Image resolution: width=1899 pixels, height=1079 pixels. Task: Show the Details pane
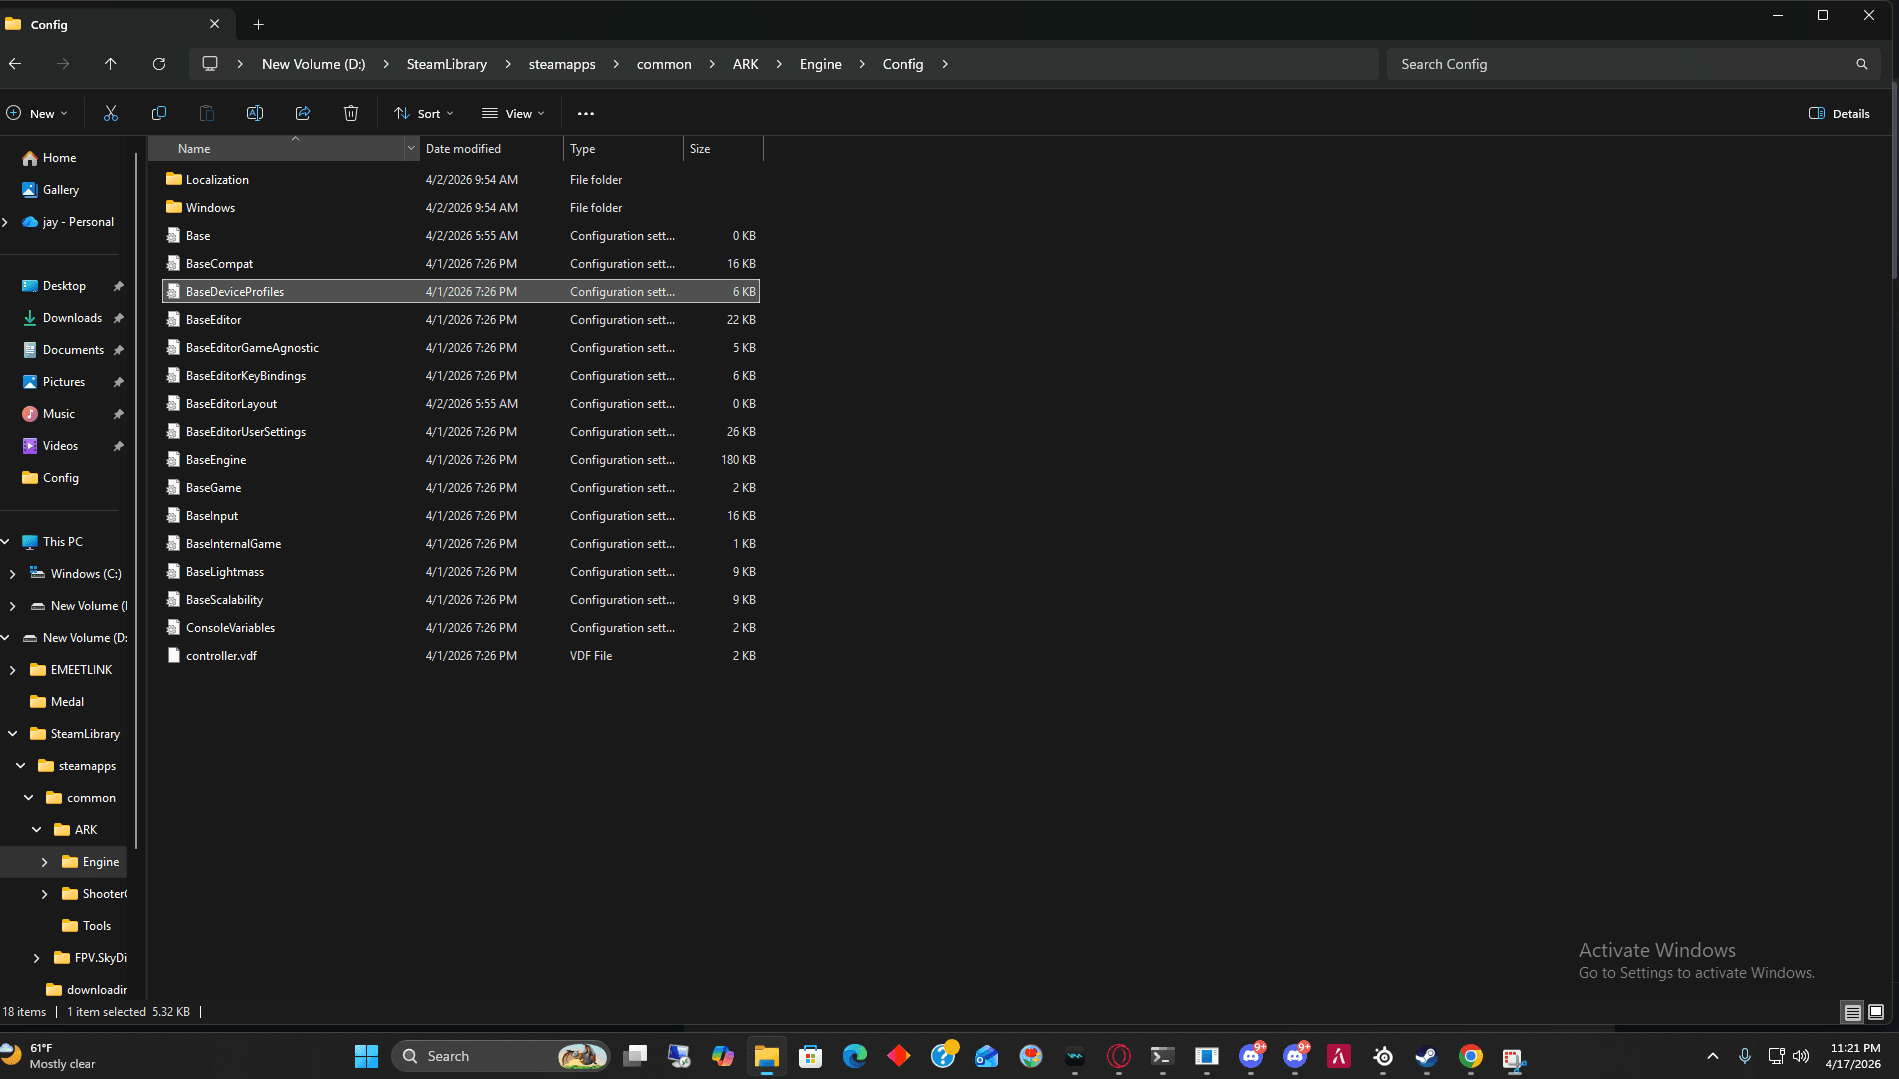click(x=1839, y=113)
